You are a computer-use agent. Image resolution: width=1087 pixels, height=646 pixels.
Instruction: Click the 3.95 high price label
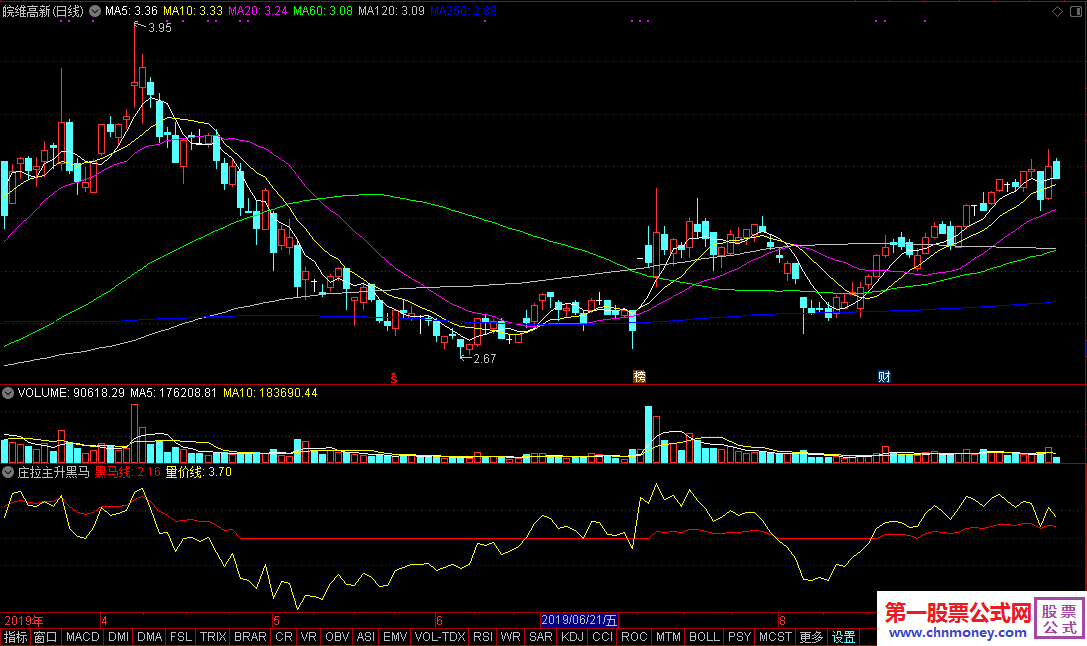pos(159,28)
